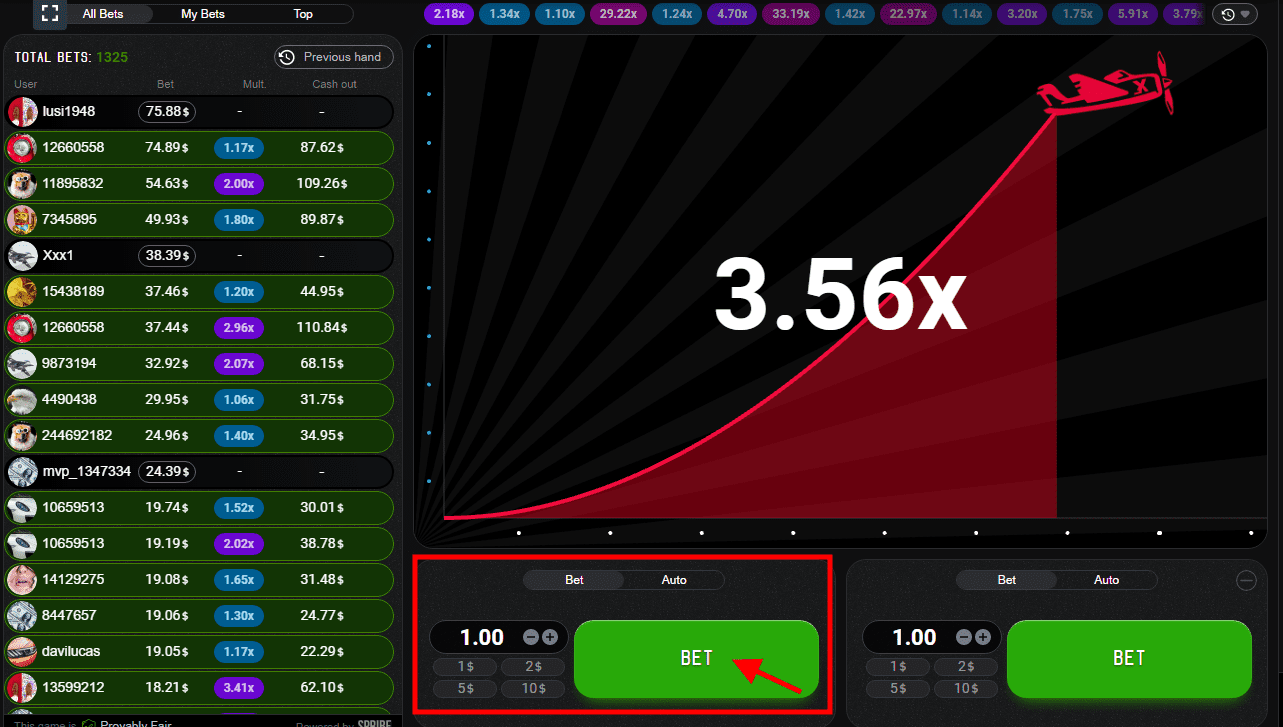This screenshot has height=727, width=1283.
Task: Edit left panel bet amount field
Action: (x=481, y=637)
